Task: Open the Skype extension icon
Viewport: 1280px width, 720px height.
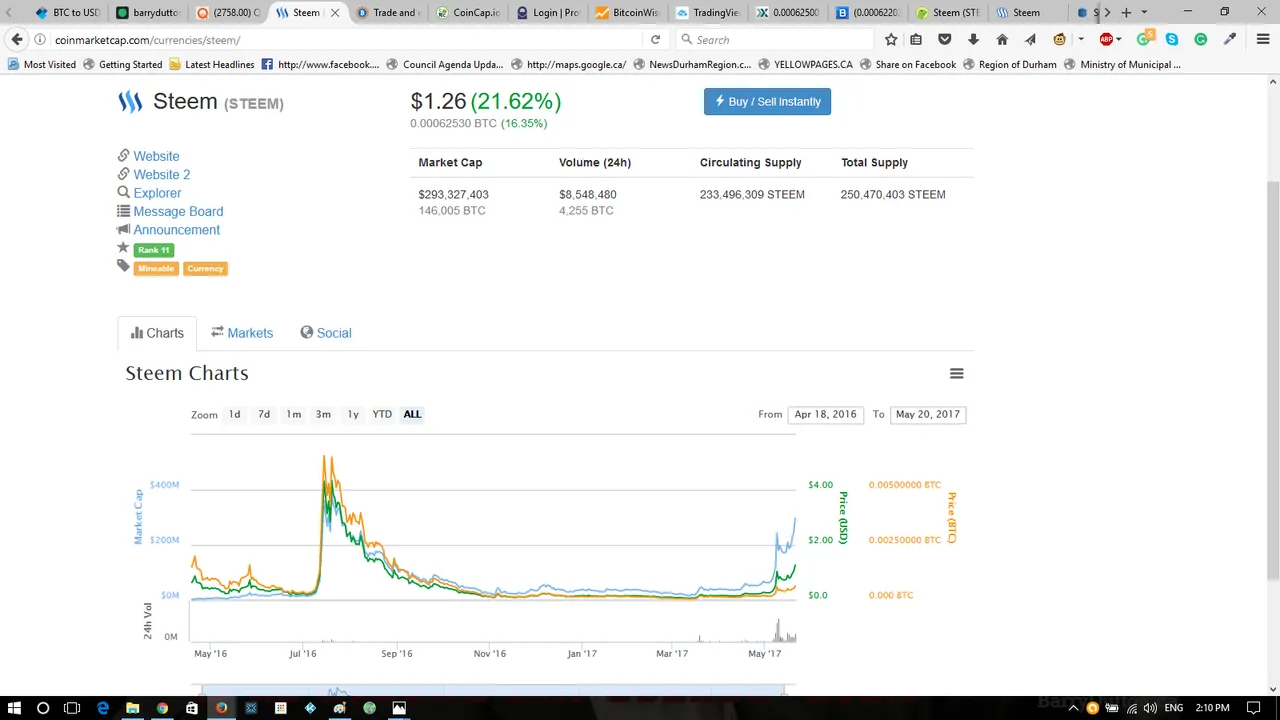Action: [x=1172, y=40]
